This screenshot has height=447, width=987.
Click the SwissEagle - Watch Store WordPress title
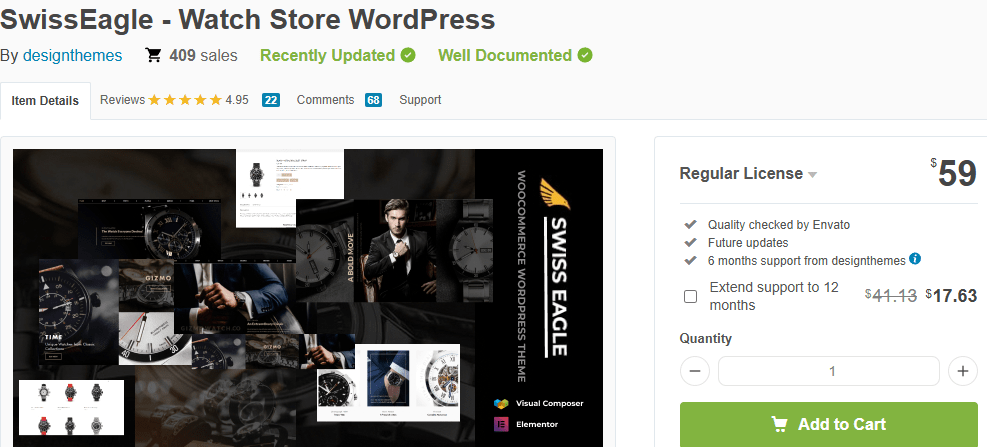click(248, 20)
